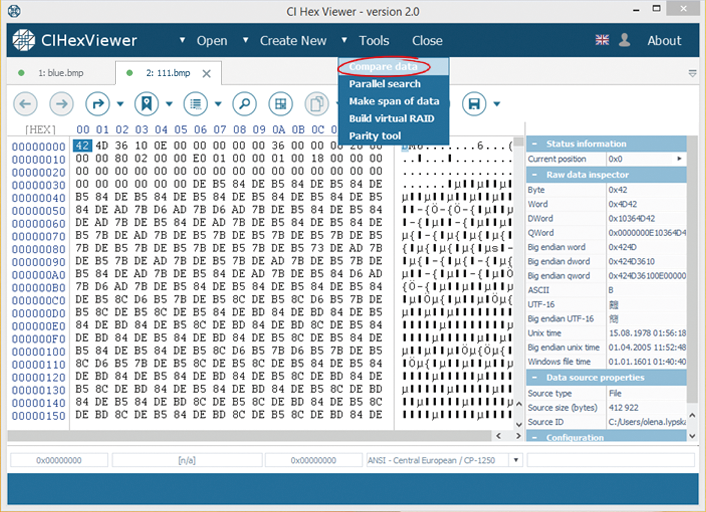The image size is (706, 512).
Task: Click the user profile icon
Action: (x=625, y=40)
